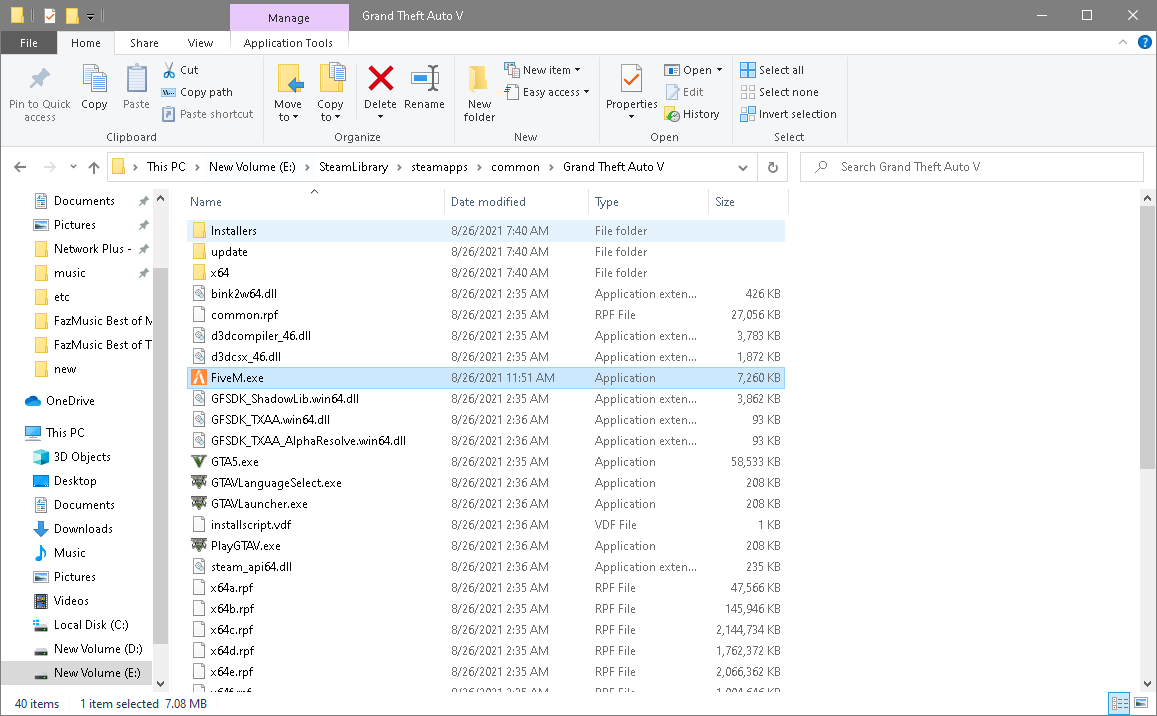Click the Cut scissors icon
This screenshot has width=1157, height=716.
[169, 70]
